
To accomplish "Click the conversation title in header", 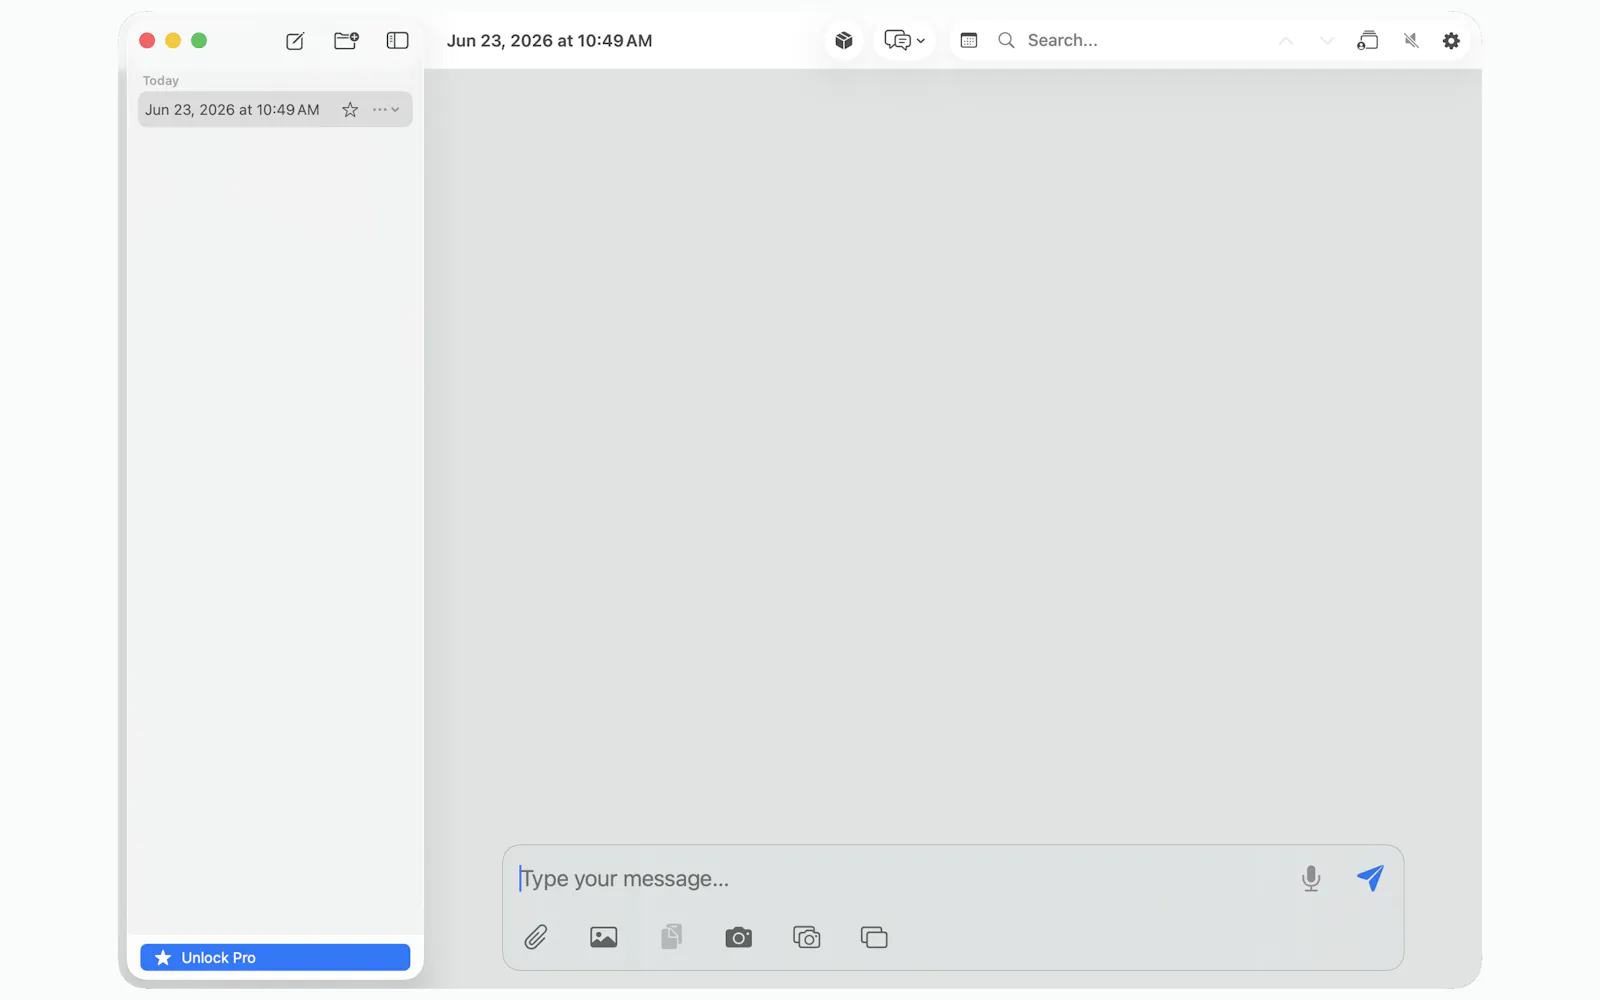I will 549,41.
